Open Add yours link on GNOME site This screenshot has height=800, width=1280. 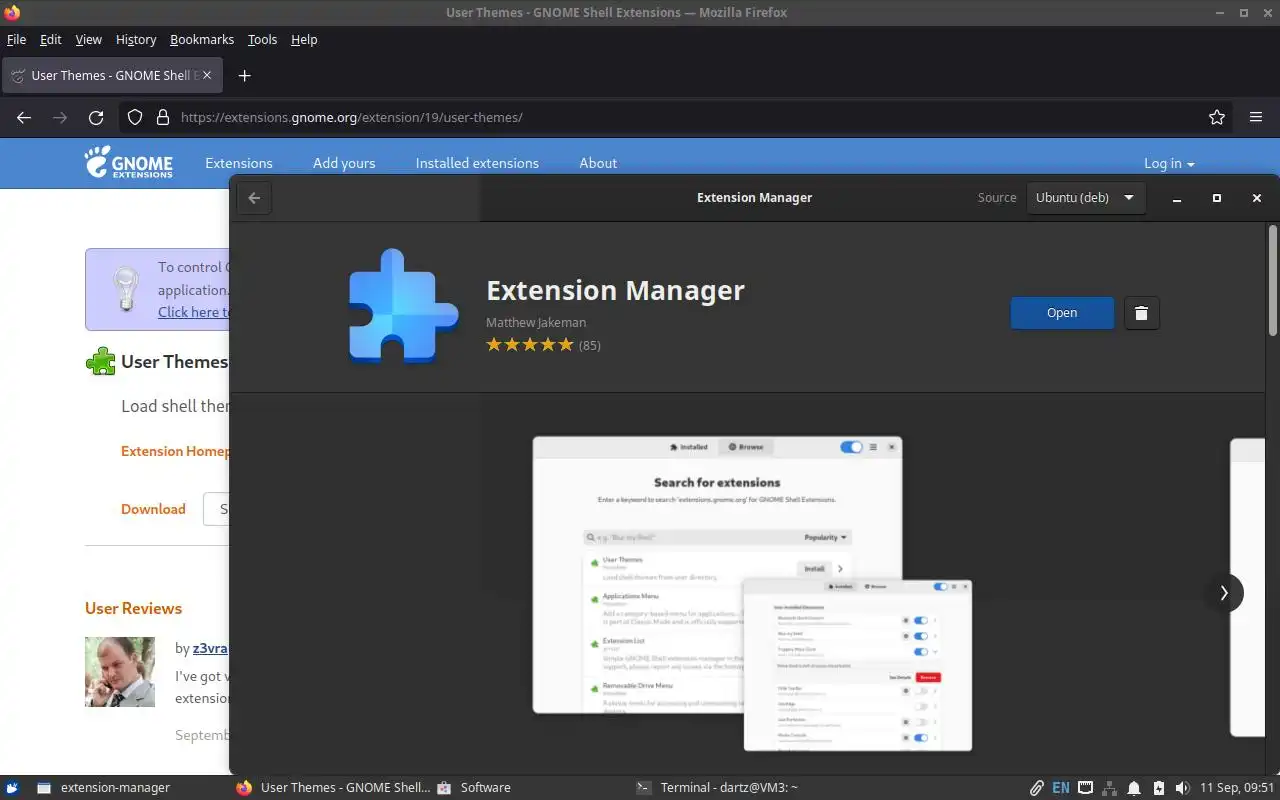(x=344, y=163)
